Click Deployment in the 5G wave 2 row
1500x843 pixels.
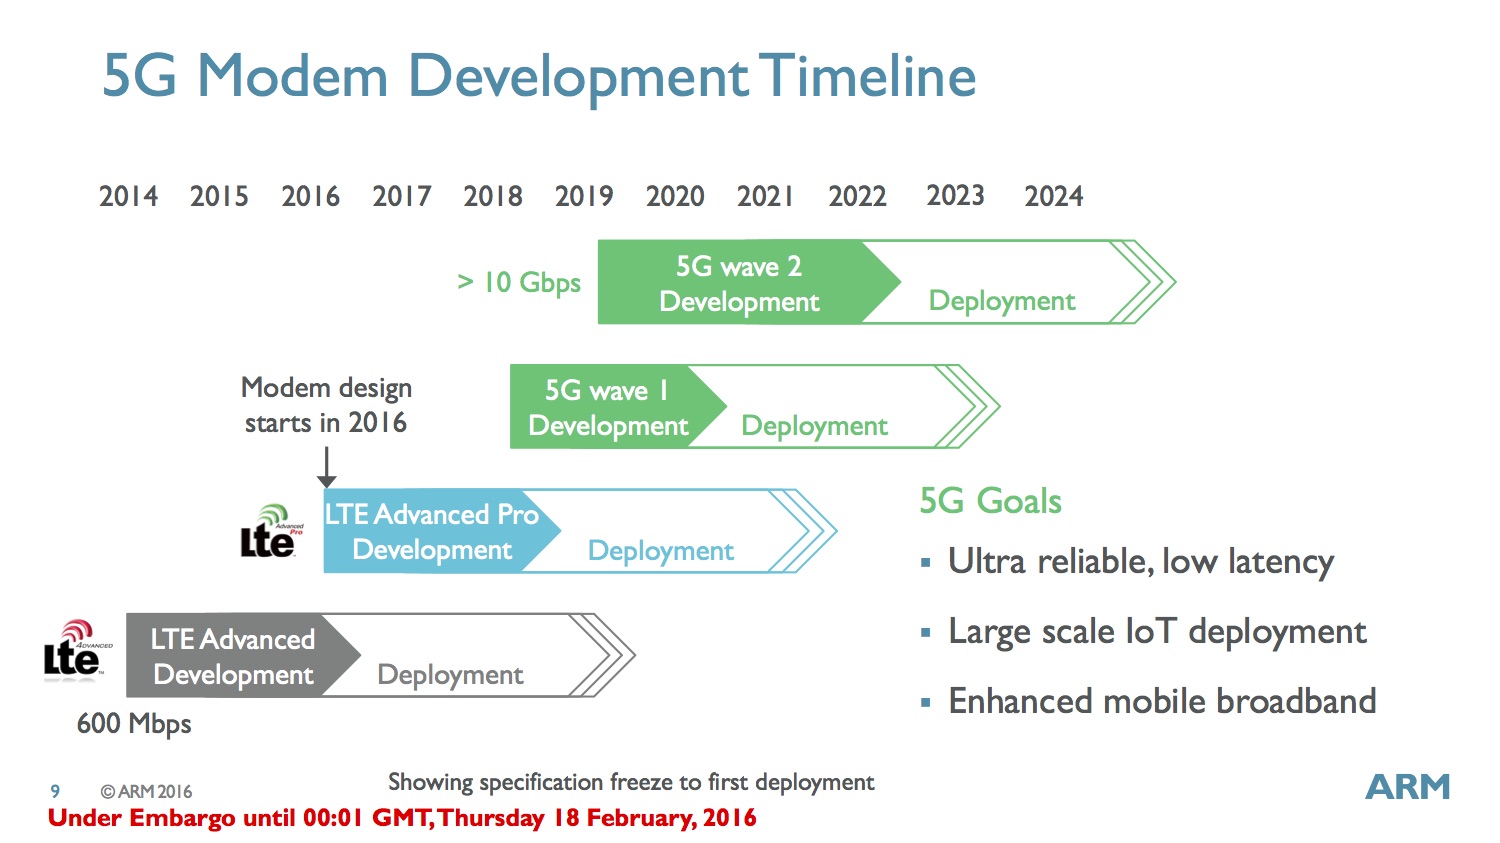(1002, 301)
